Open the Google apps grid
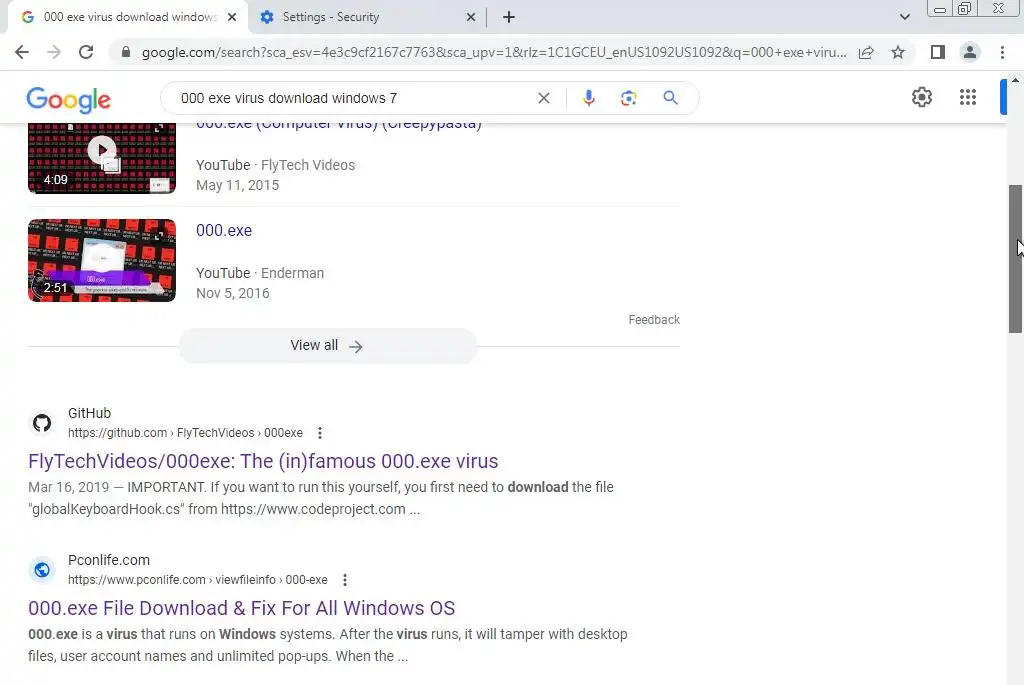 point(968,97)
